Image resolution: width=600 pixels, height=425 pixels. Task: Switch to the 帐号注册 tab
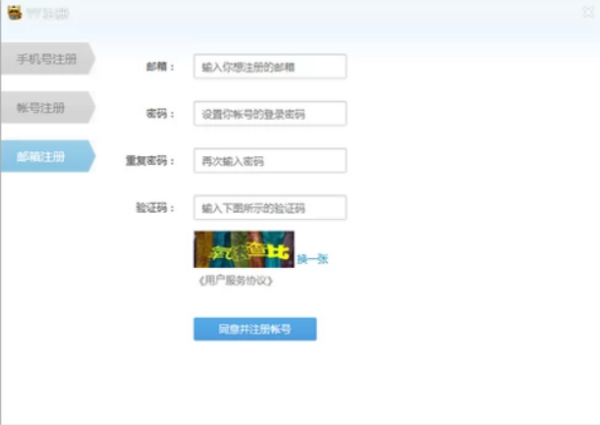pyautogui.click(x=47, y=107)
